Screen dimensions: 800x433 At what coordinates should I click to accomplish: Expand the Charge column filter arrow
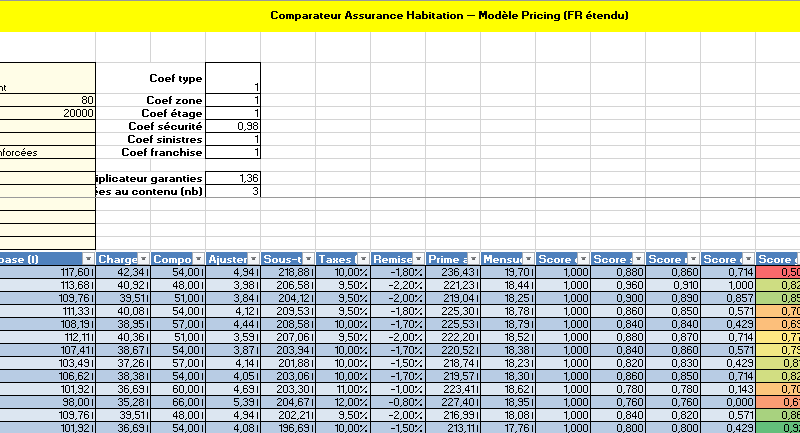143,258
